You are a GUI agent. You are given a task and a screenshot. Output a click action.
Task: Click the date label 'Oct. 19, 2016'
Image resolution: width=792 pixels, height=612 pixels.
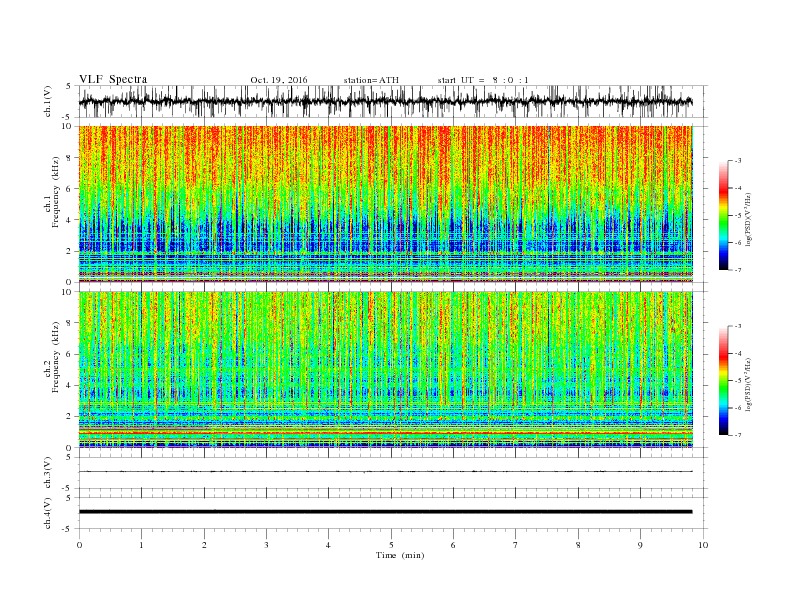tap(278, 80)
